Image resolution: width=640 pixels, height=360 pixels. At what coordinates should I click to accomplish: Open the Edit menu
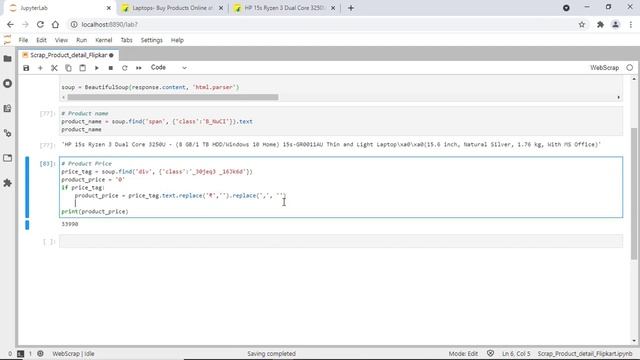[x=41, y=40]
